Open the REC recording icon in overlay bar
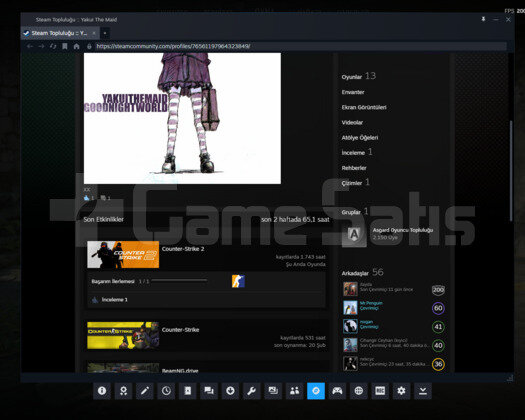 [x=380, y=391]
